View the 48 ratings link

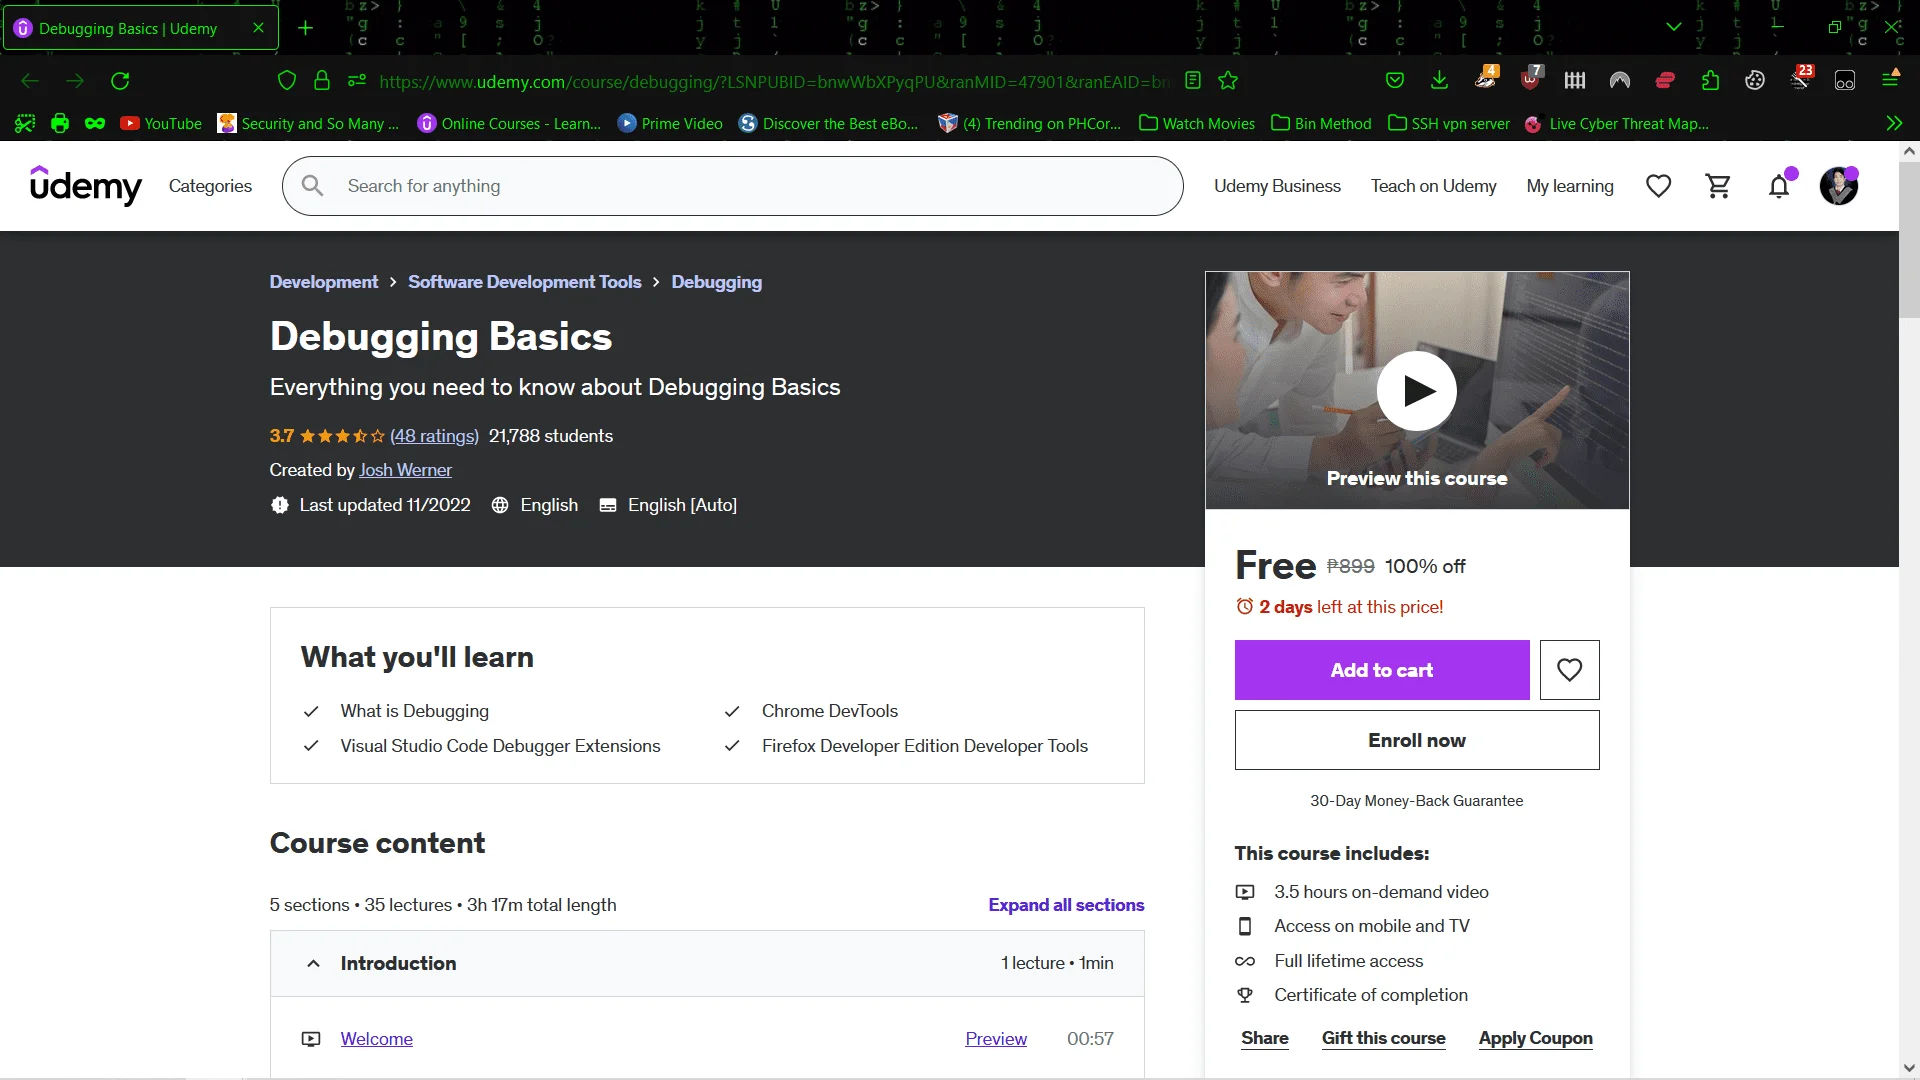click(435, 436)
